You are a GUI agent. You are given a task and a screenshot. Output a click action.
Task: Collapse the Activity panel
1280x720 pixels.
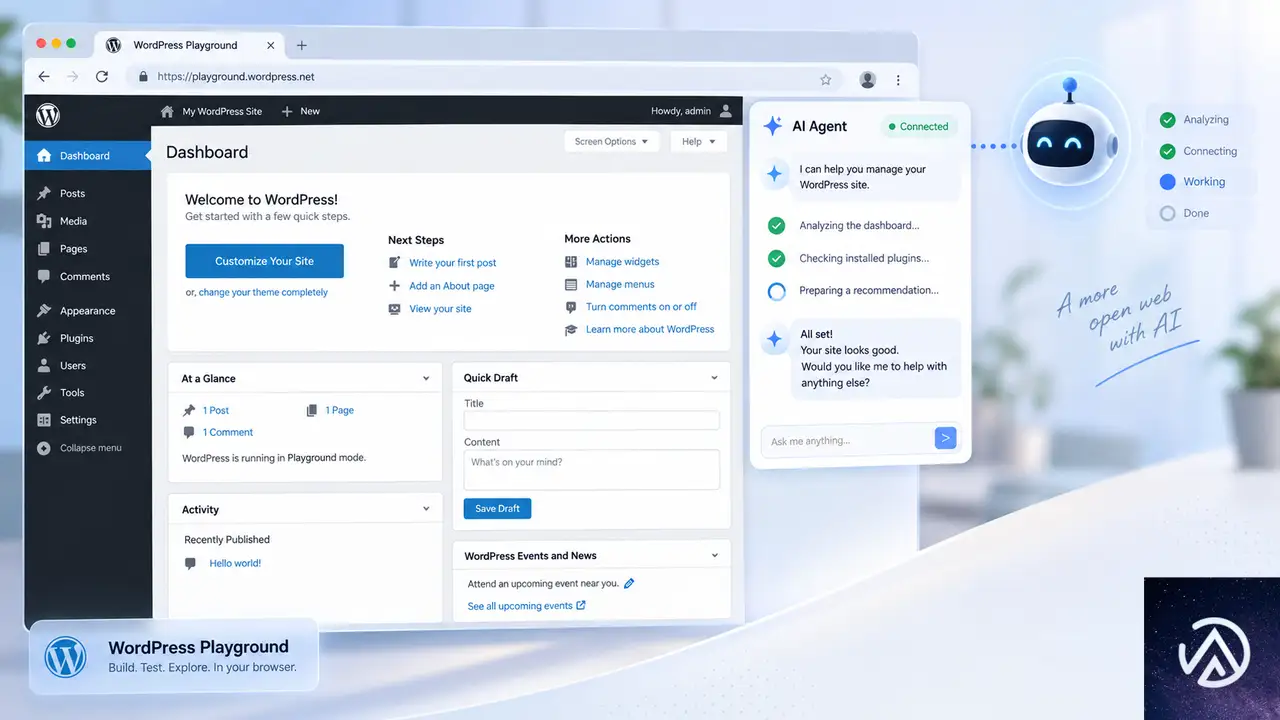click(x=426, y=509)
